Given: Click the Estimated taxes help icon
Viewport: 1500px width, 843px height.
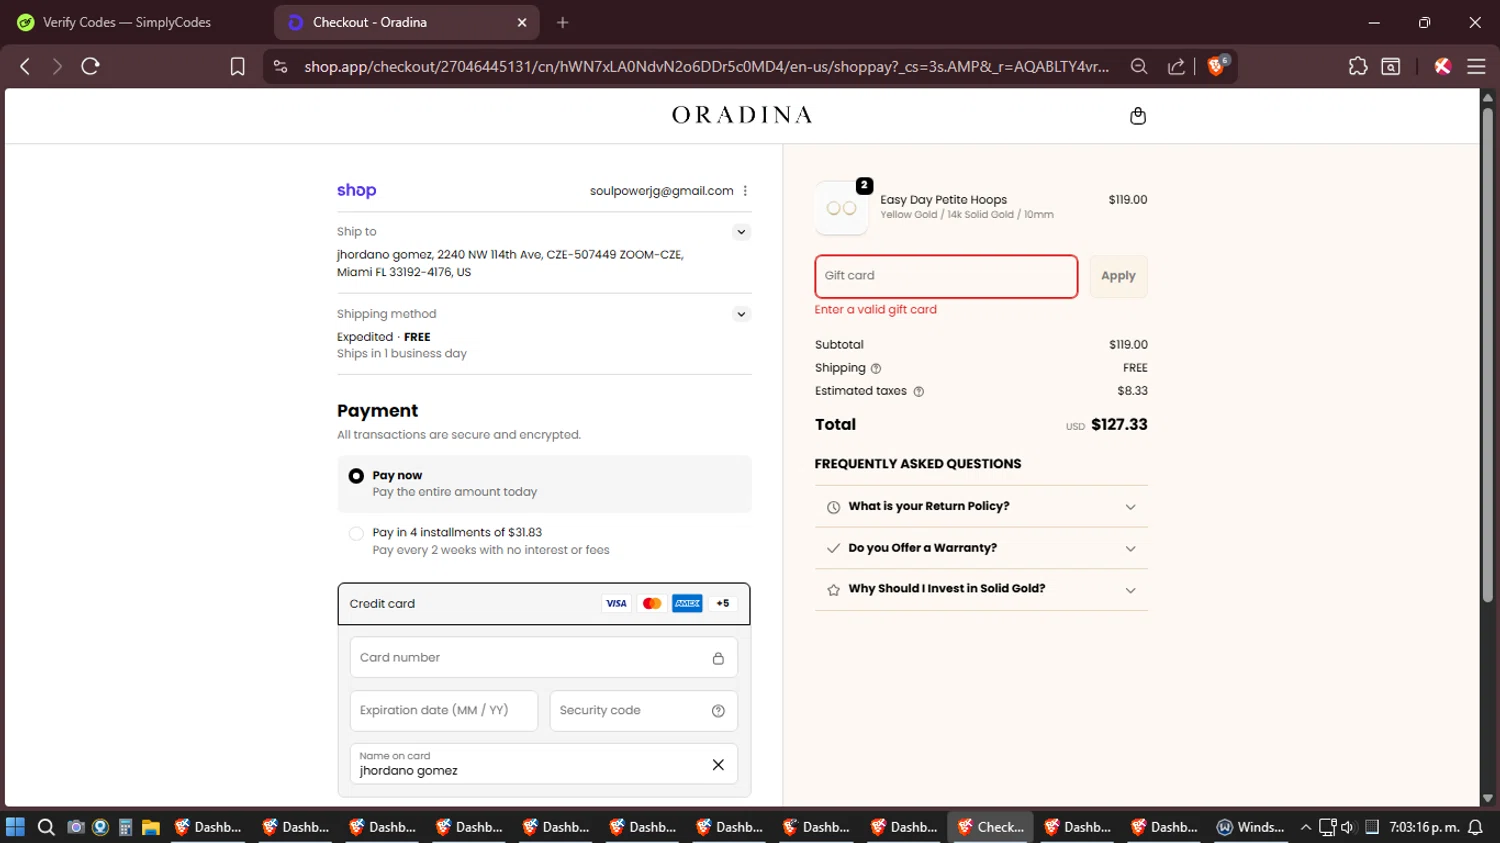Looking at the screenshot, I should pos(919,391).
